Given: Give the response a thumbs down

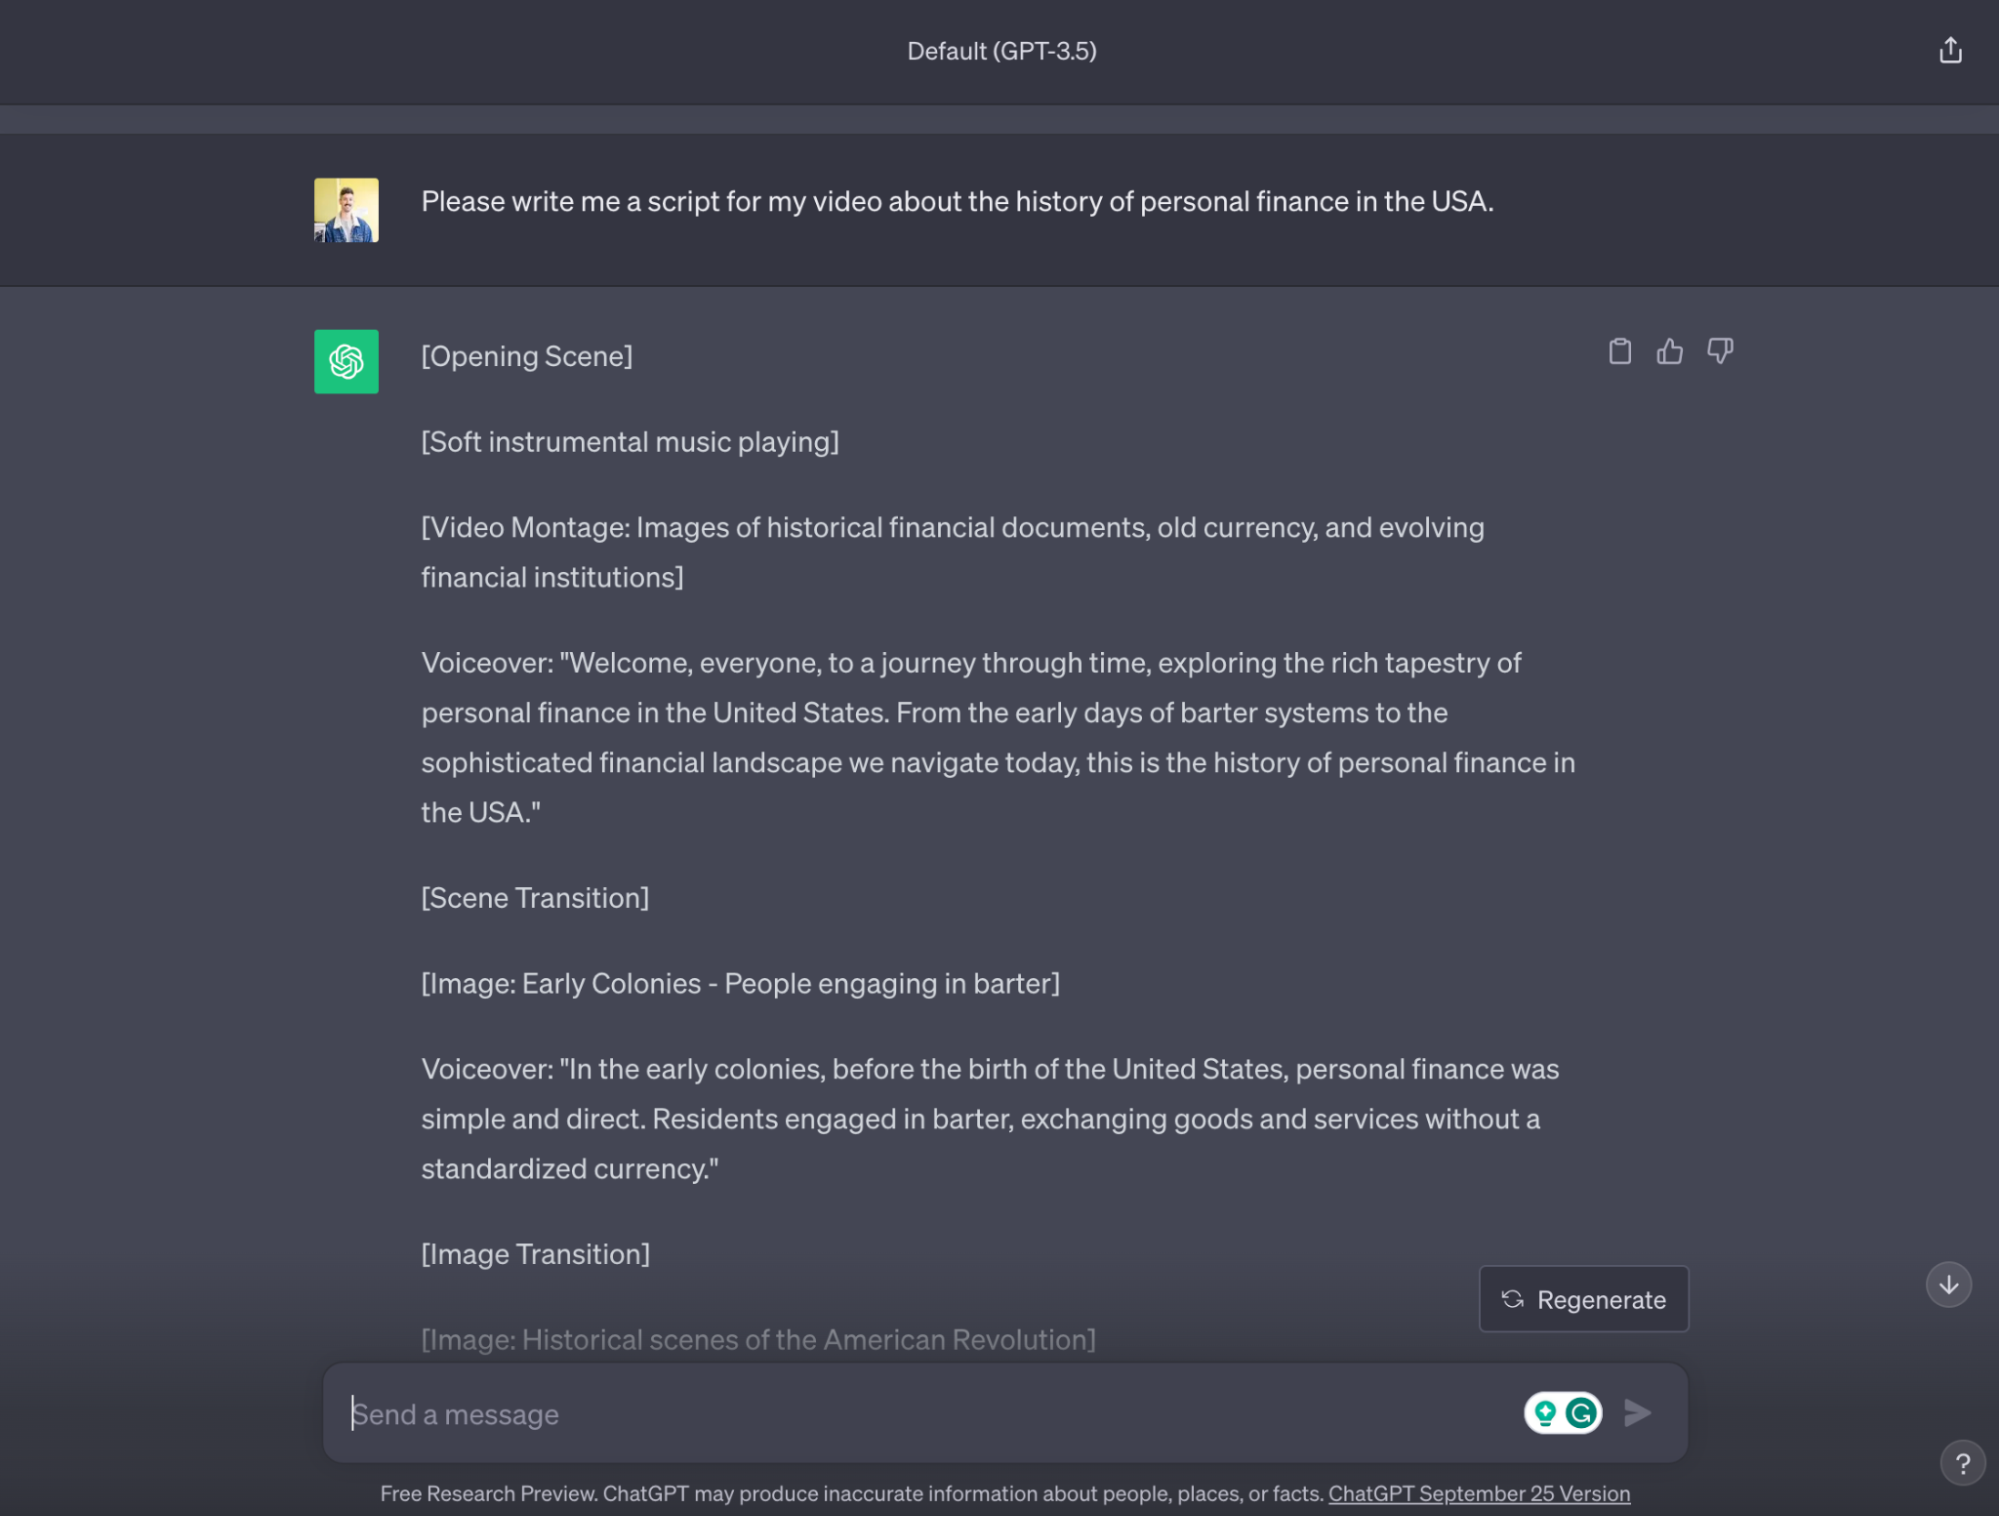Looking at the screenshot, I should [1720, 351].
